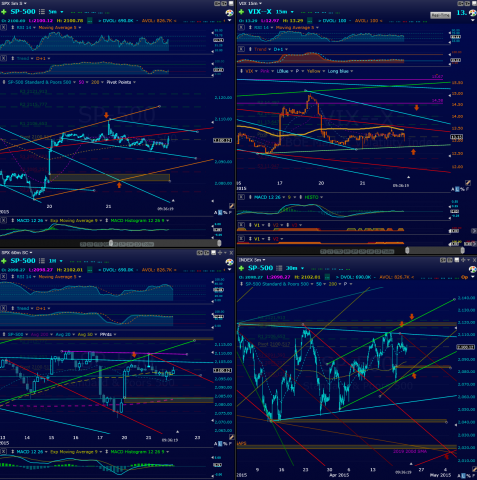
Task: Close the RSI 14 panel in SPX 5m chart
Action: pyautogui.click(x=3, y=28)
